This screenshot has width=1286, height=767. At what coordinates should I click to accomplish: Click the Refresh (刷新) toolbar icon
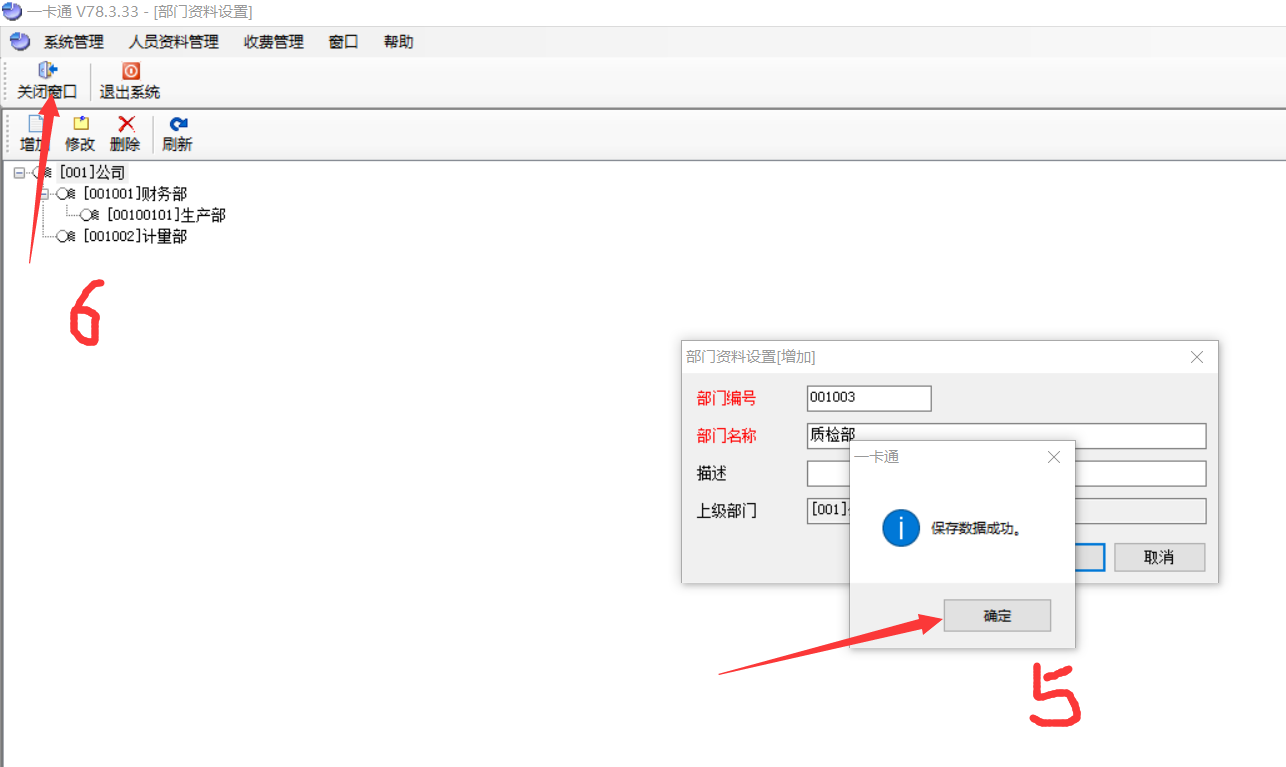(177, 124)
